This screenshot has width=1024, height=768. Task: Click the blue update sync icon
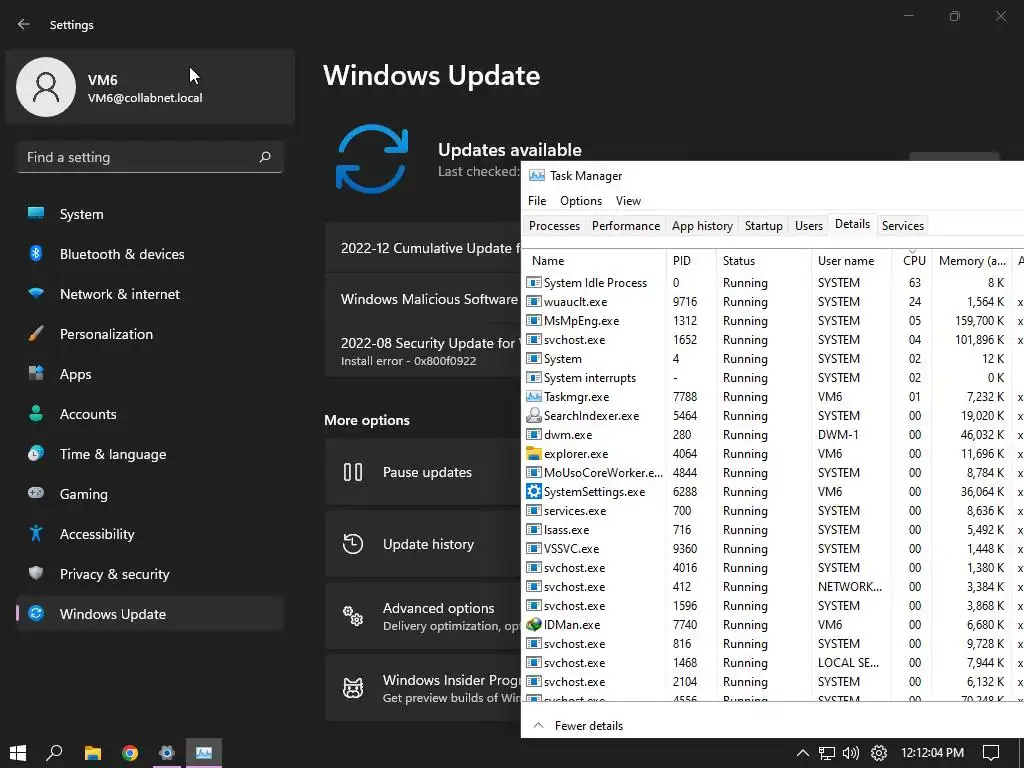coord(372,159)
